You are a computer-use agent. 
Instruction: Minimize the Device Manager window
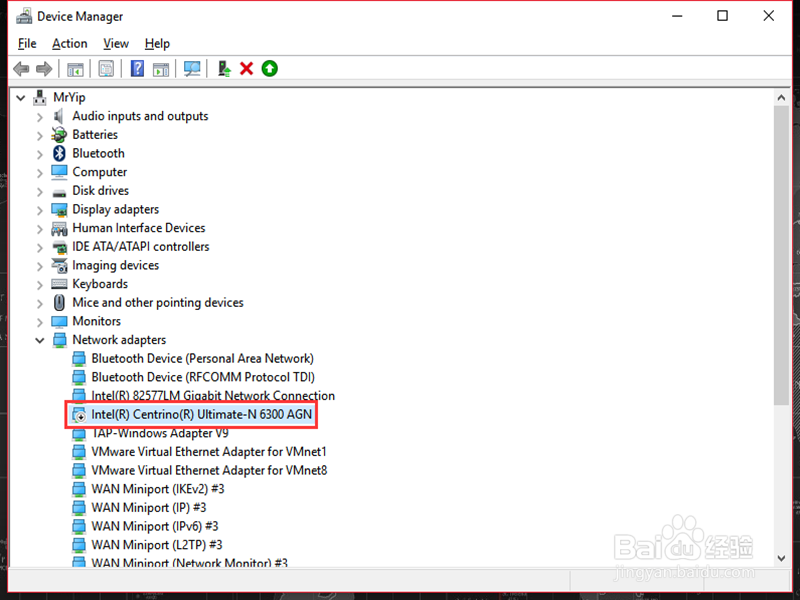click(677, 16)
